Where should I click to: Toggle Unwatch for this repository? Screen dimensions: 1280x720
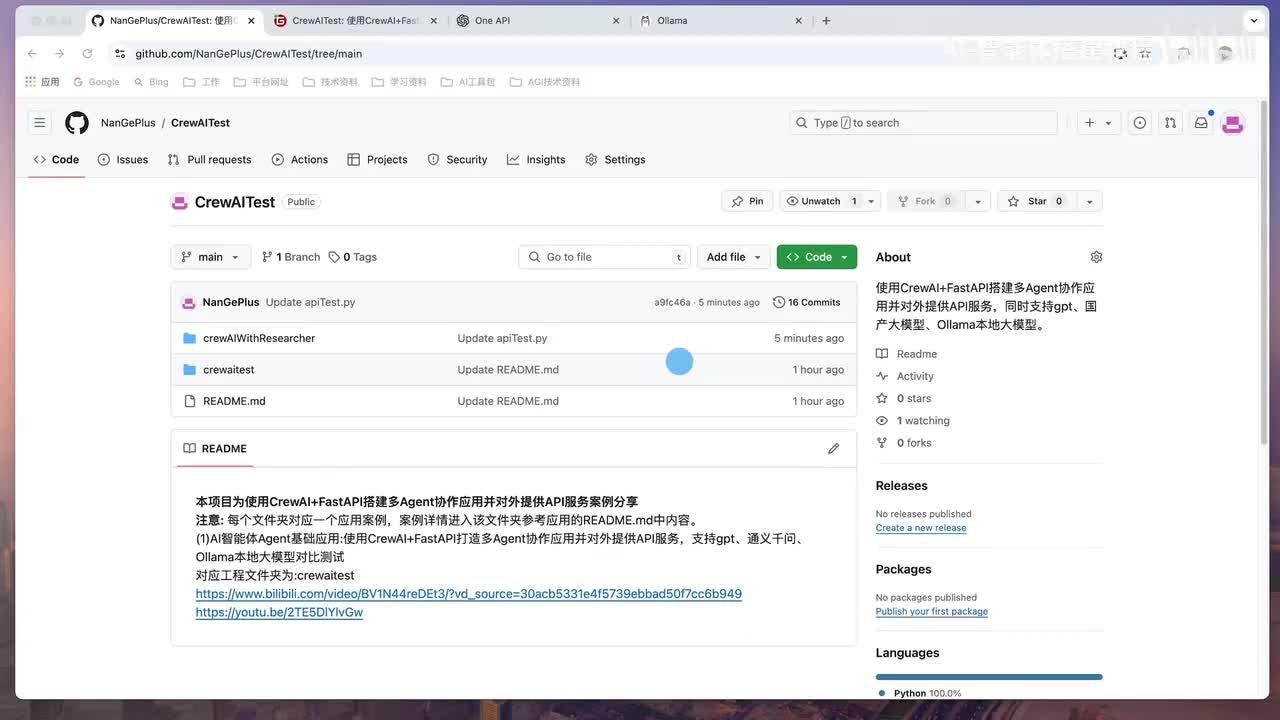tap(821, 201)
